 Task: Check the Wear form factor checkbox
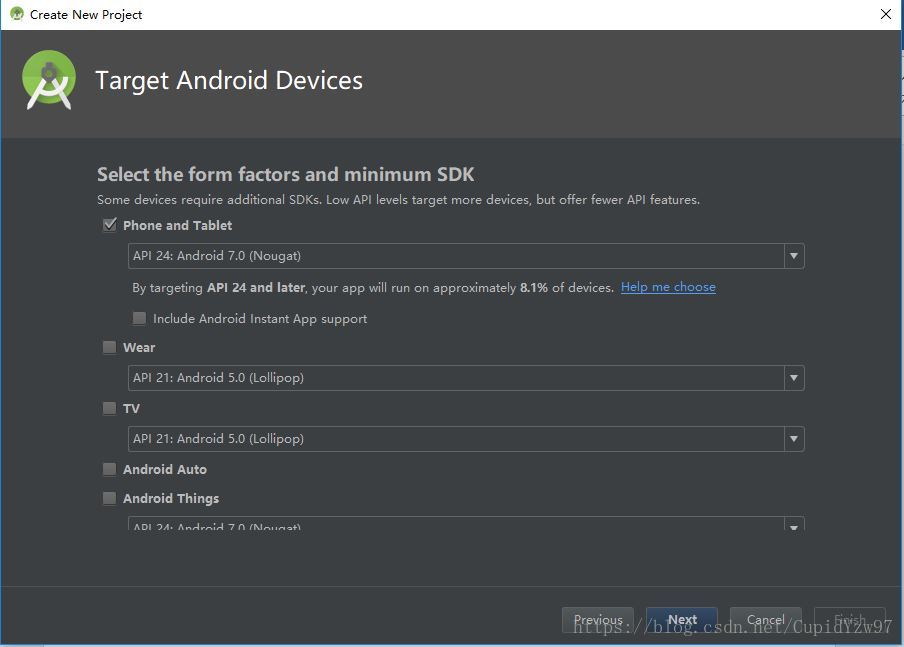click(x=109, y=347)
